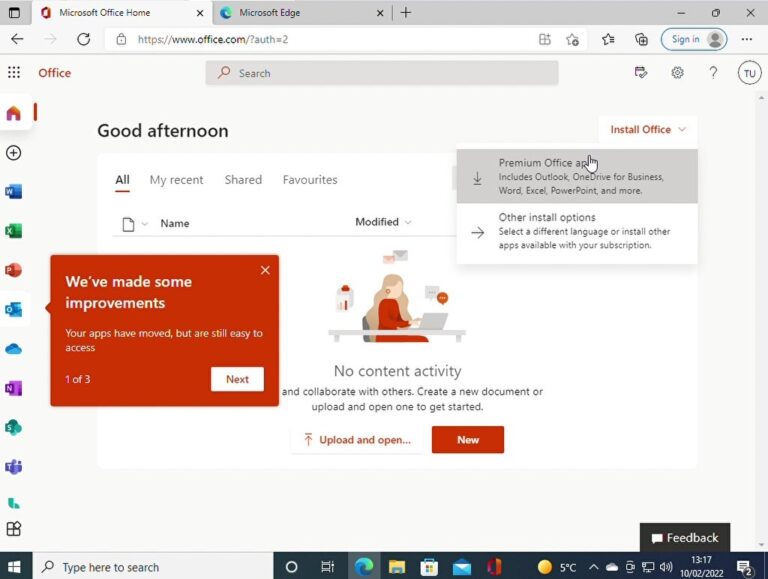
Task: Switch to the My recent tab
Action: point(176,180)
